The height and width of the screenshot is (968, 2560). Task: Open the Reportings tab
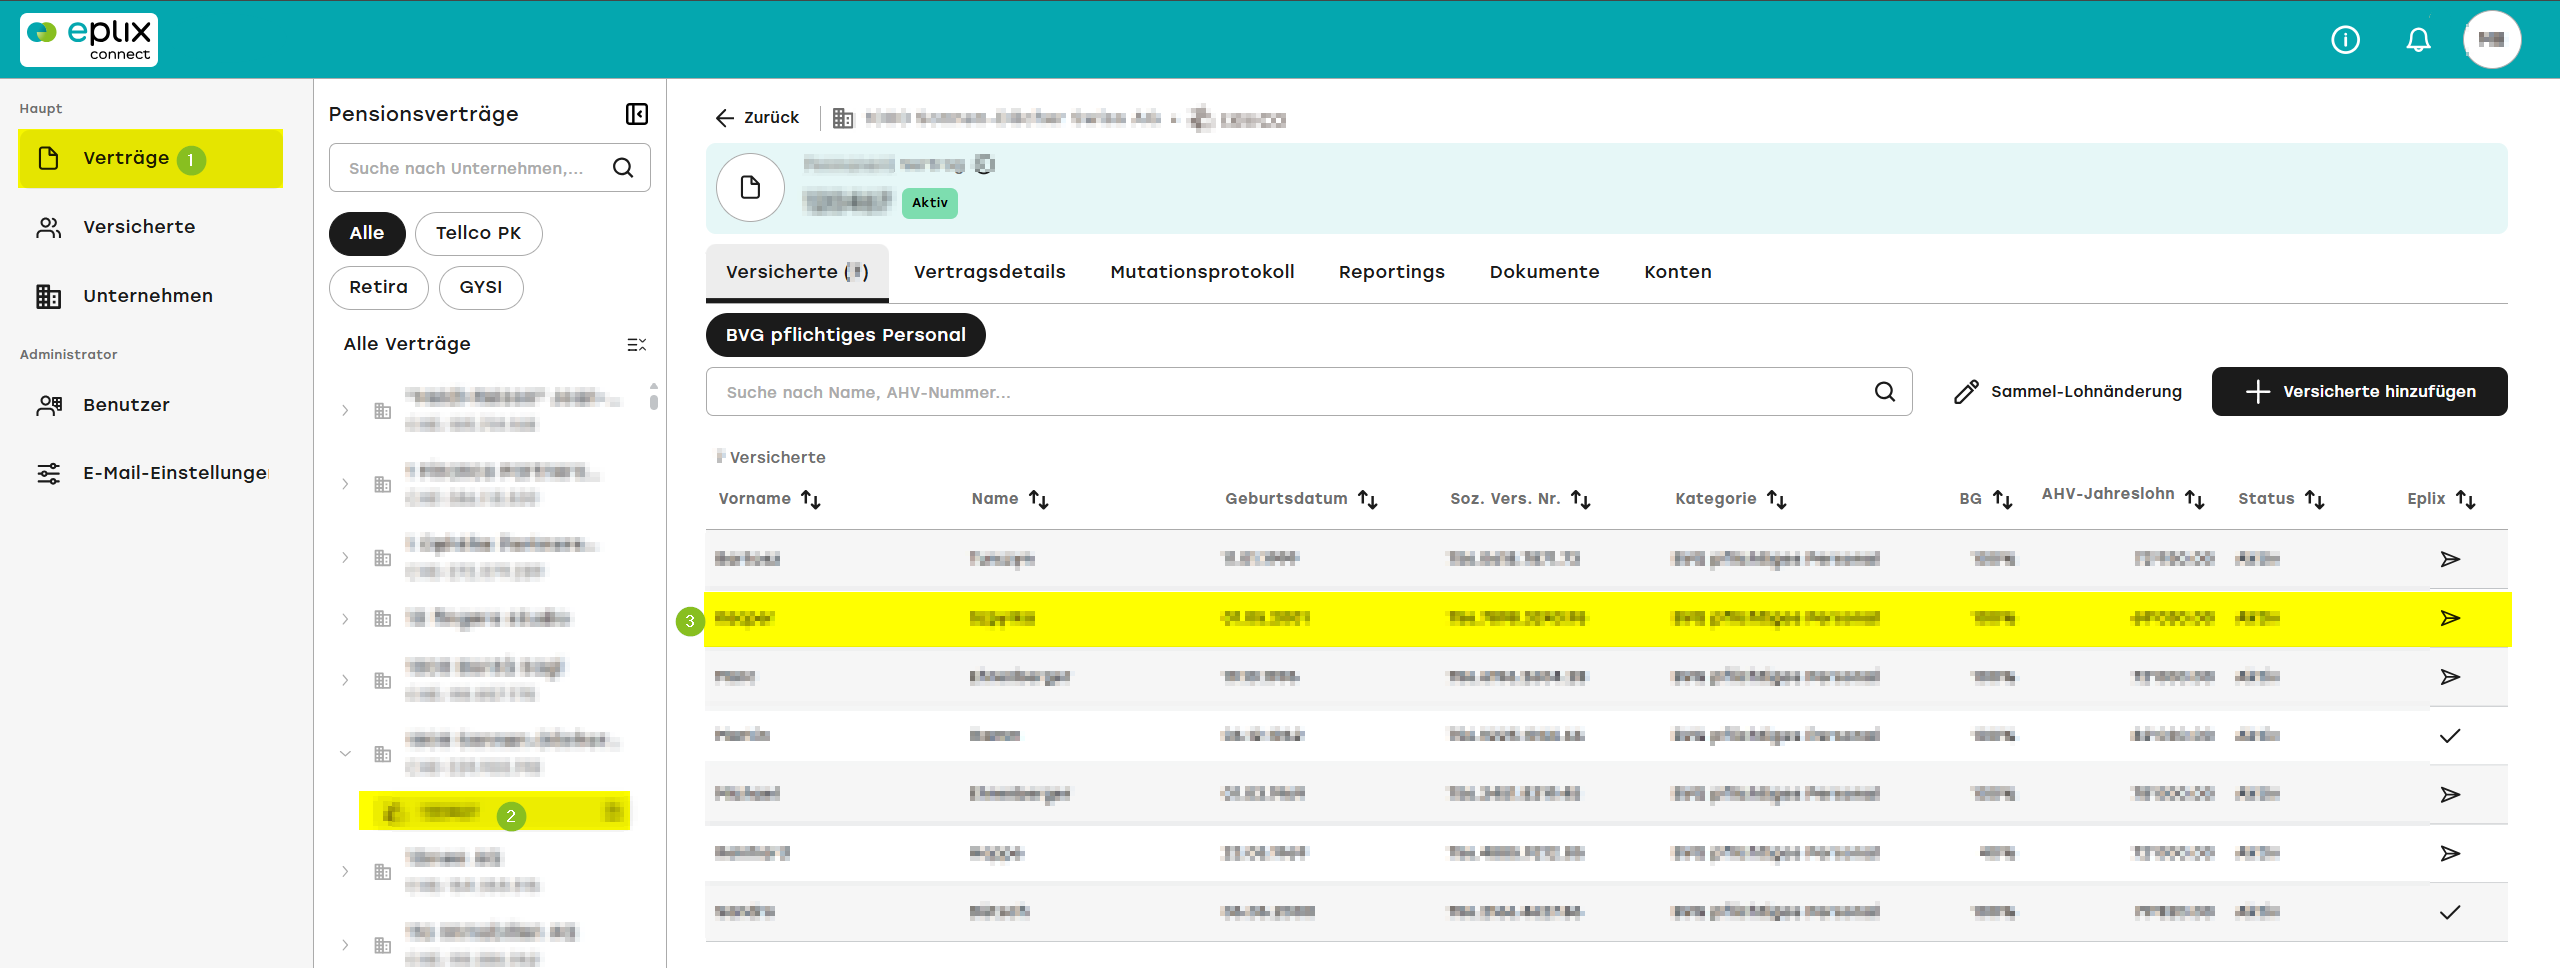point(1391,272)
